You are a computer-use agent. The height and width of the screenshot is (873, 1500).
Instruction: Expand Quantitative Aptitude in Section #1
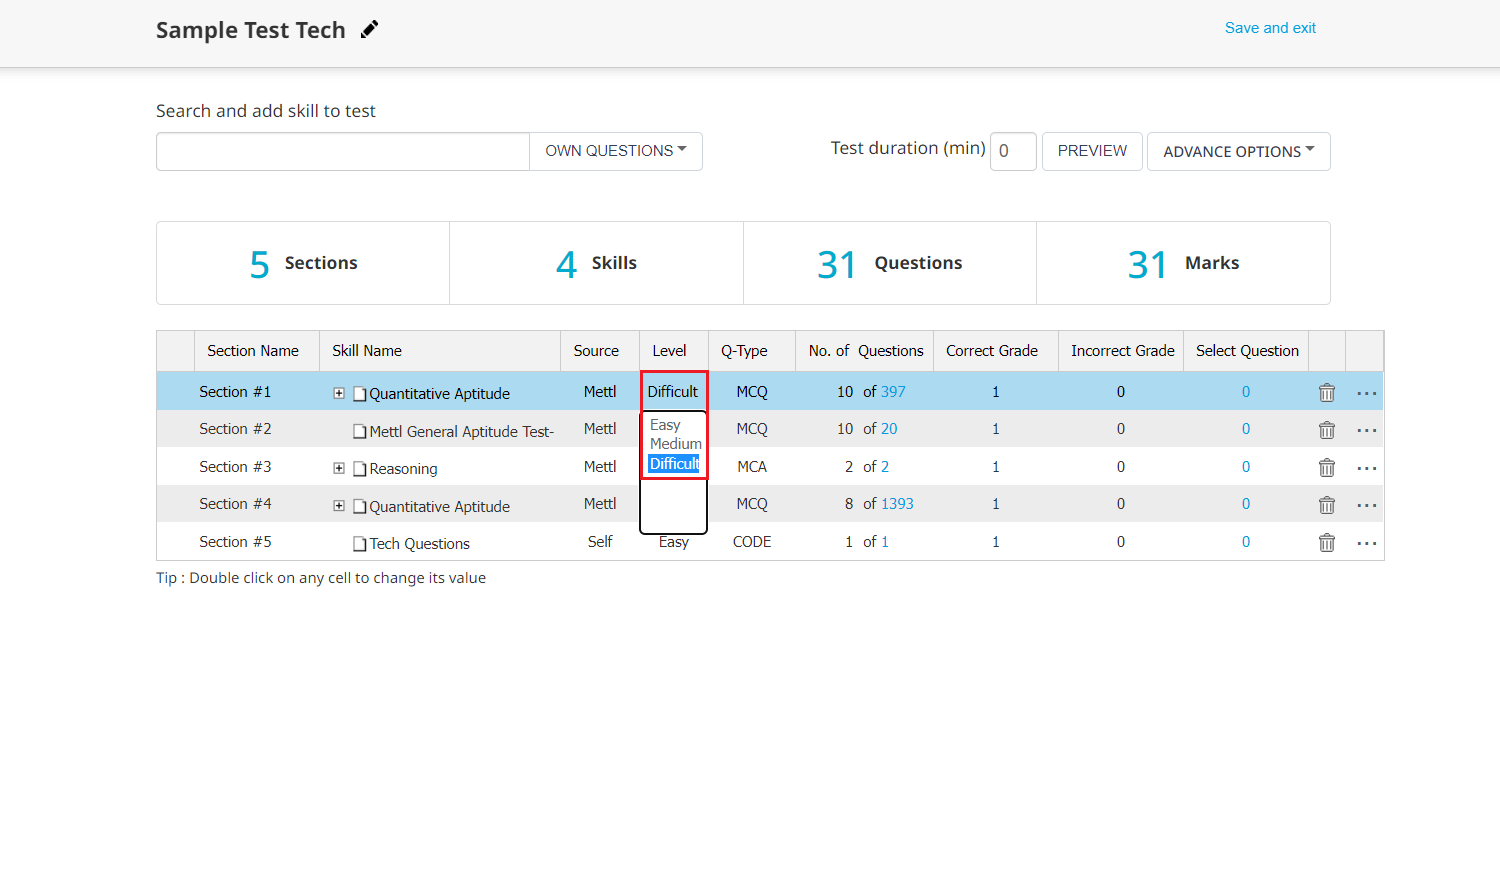point(339,393)
